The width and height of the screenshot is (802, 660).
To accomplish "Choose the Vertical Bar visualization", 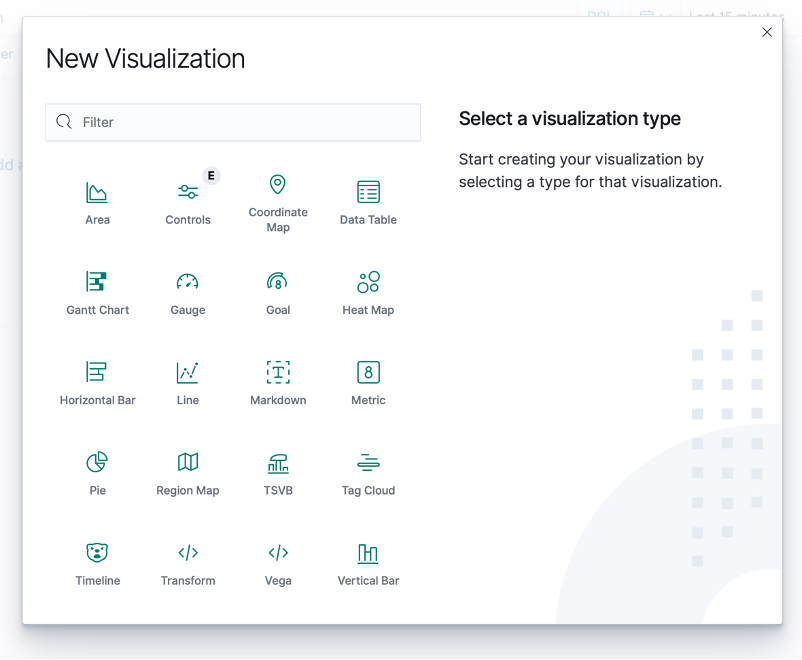I will 368,564.
